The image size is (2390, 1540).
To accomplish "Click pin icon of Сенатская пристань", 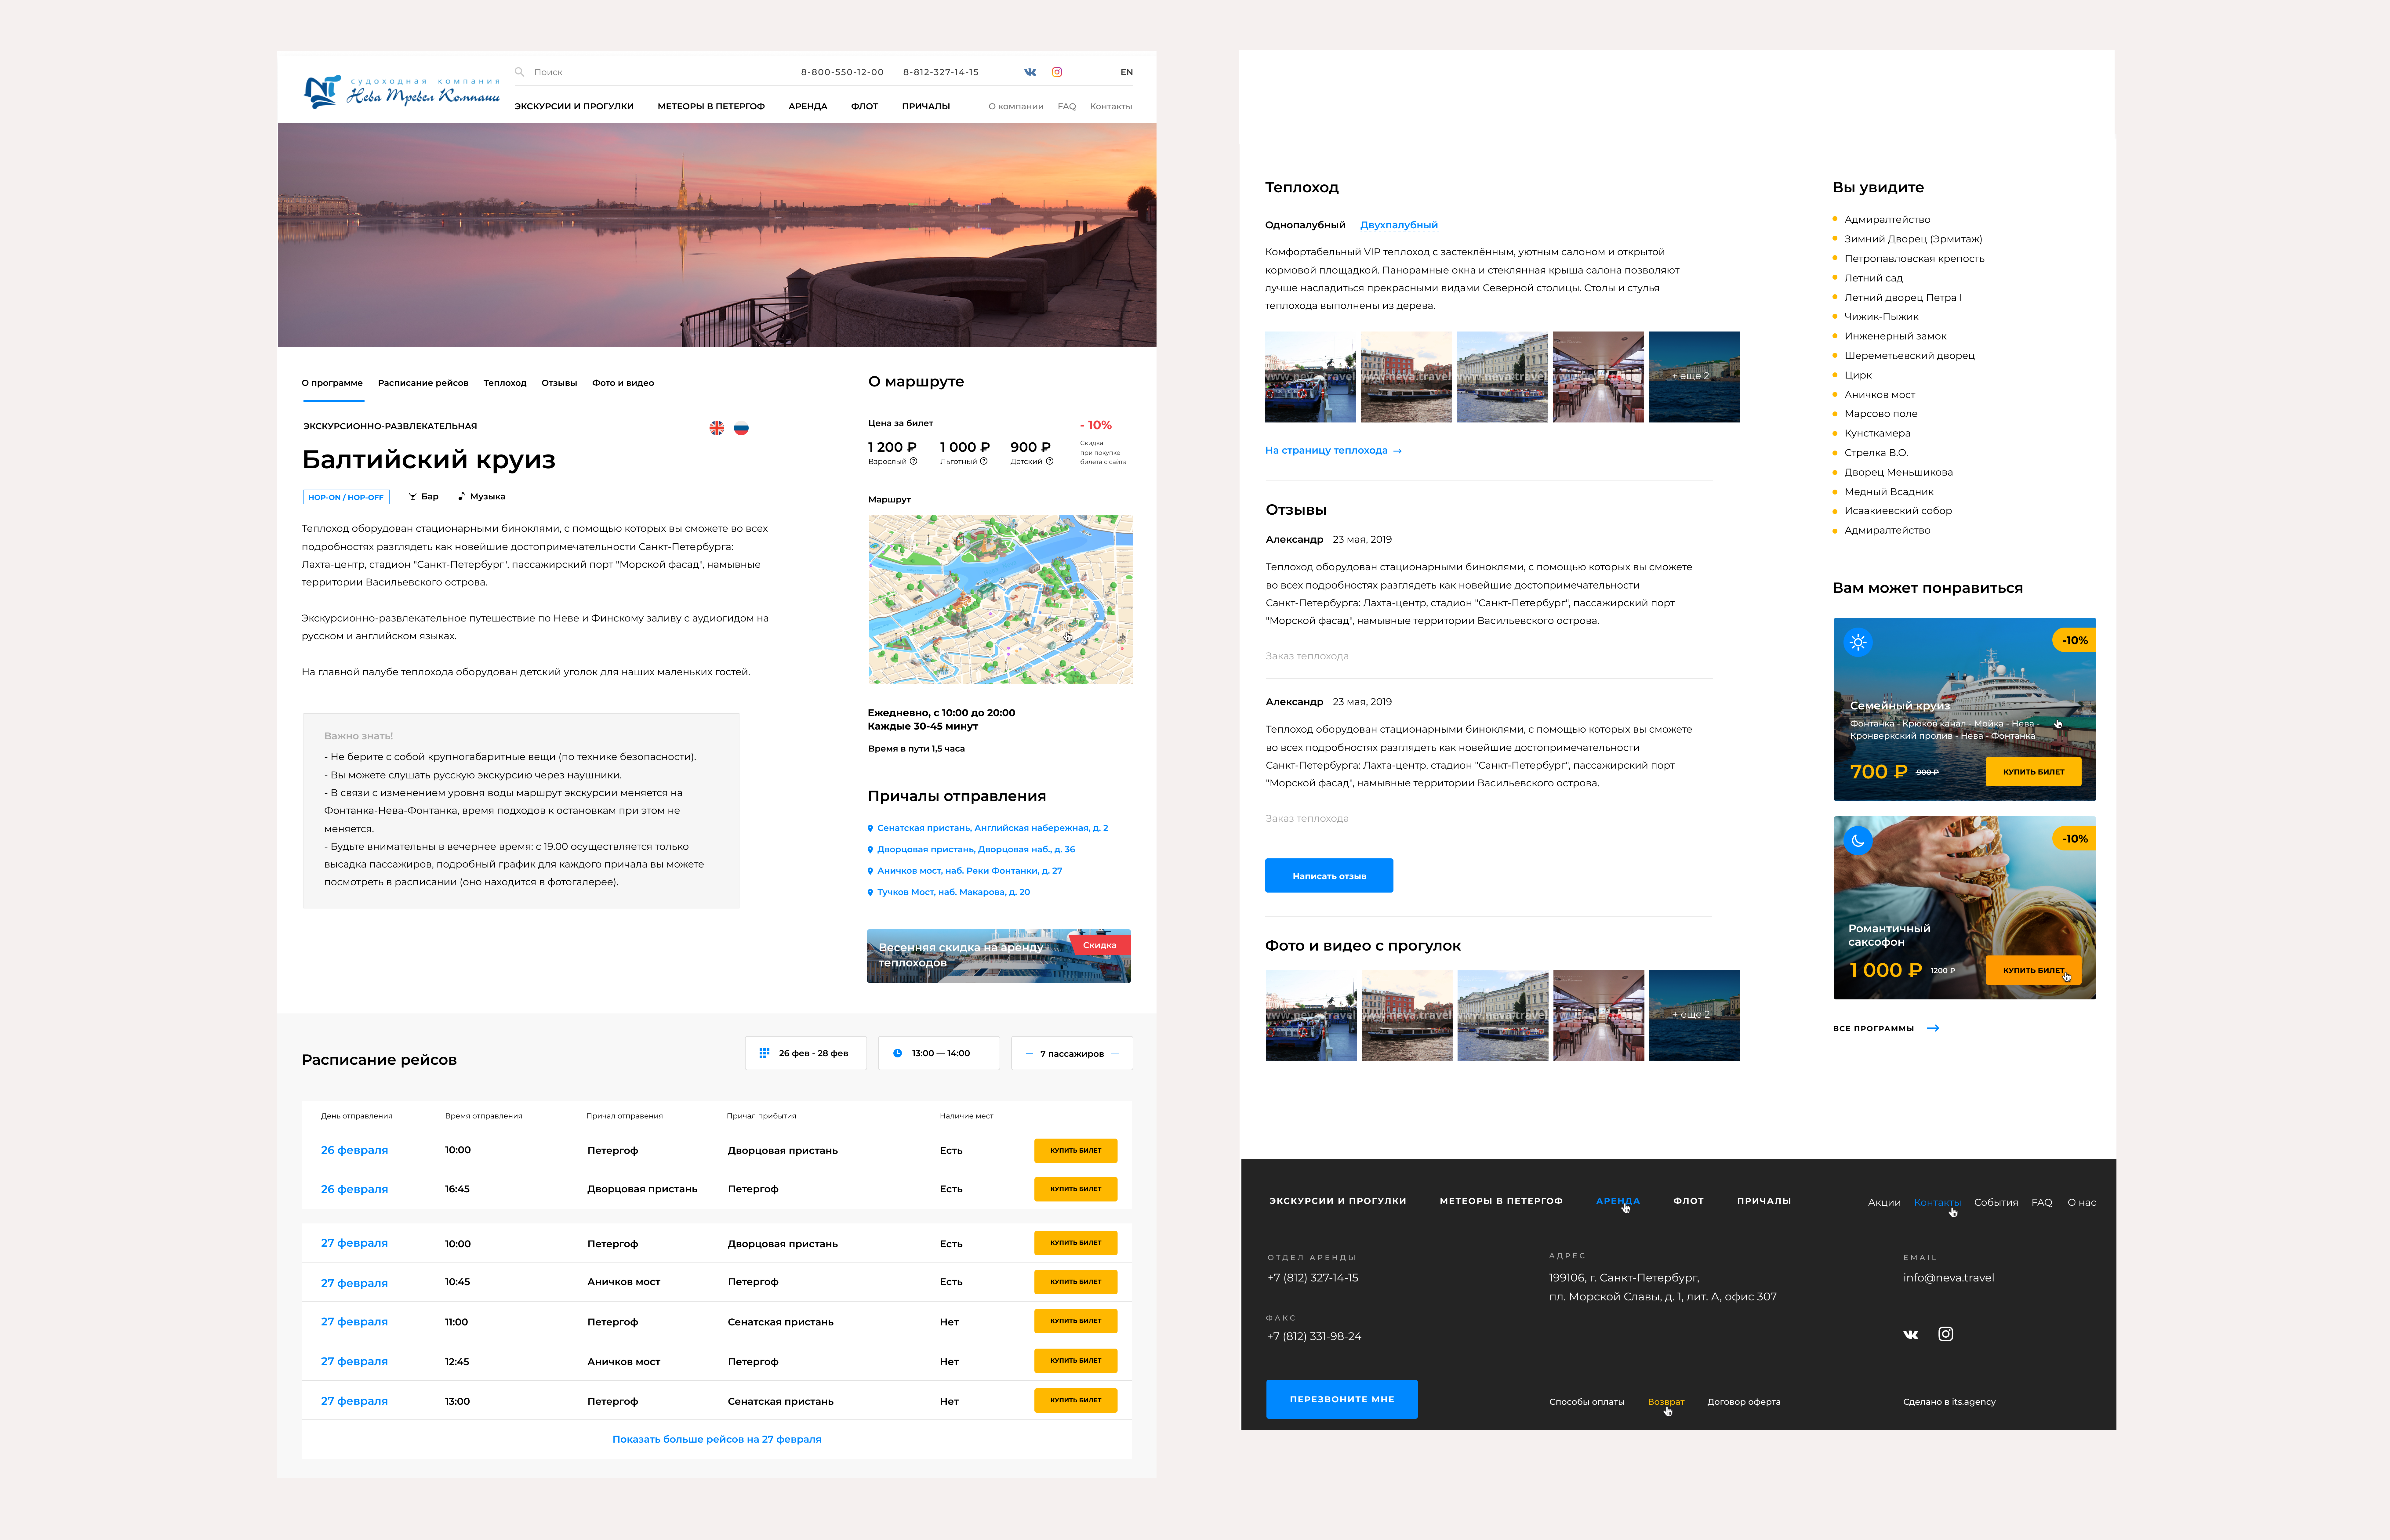I will coord(870,828).
